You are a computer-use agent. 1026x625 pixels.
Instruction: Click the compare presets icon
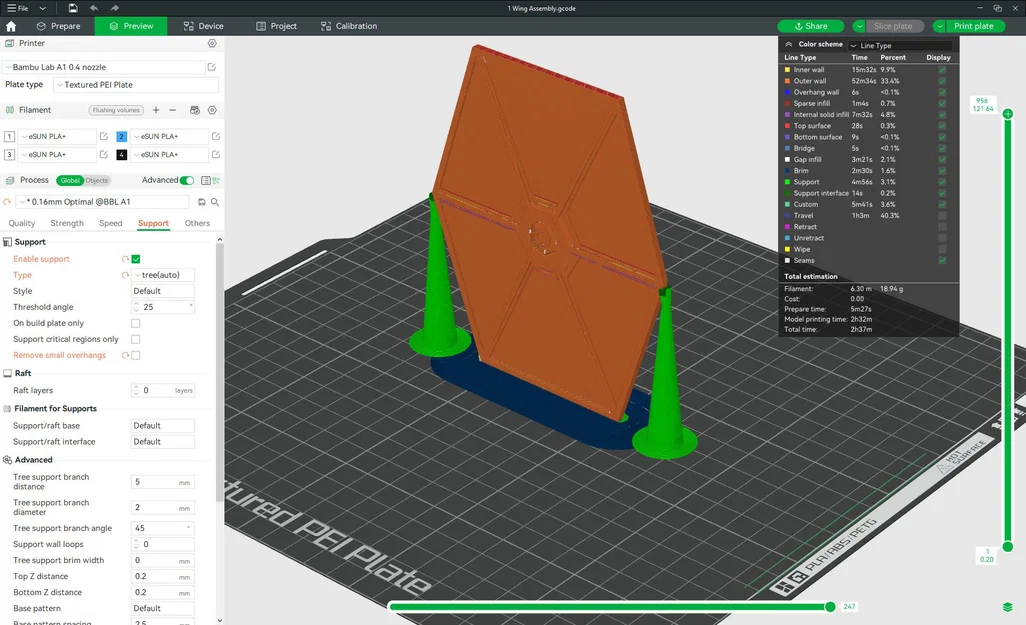tap(217, 180)
